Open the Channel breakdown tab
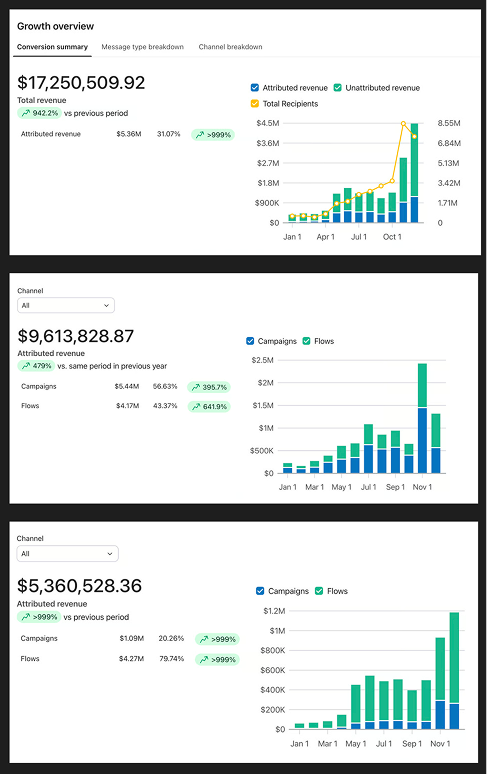 [230, 47]
